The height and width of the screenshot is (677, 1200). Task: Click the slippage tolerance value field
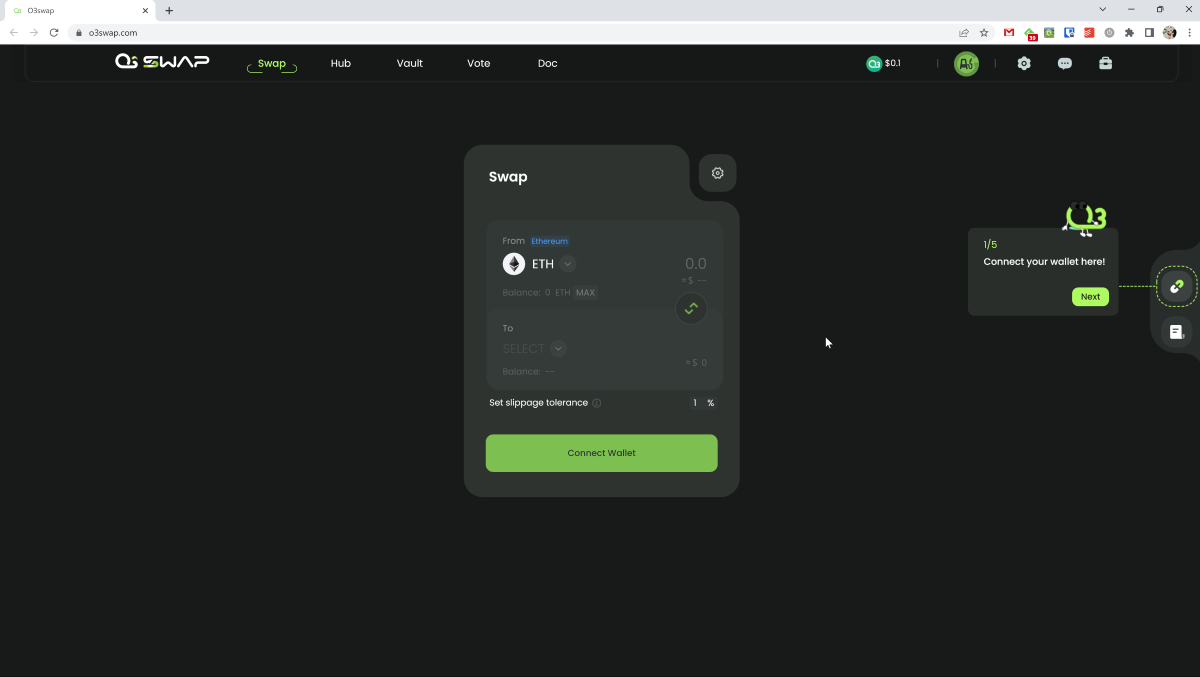point(694,403)
